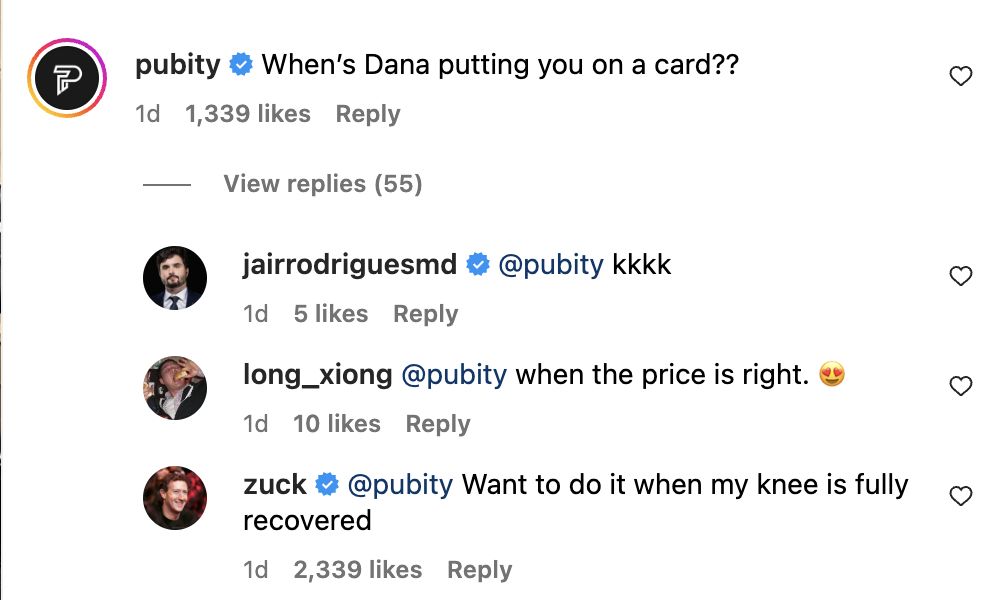Reply to long_xiong's comment
1000x600 pixels.
tap(437, 424)
